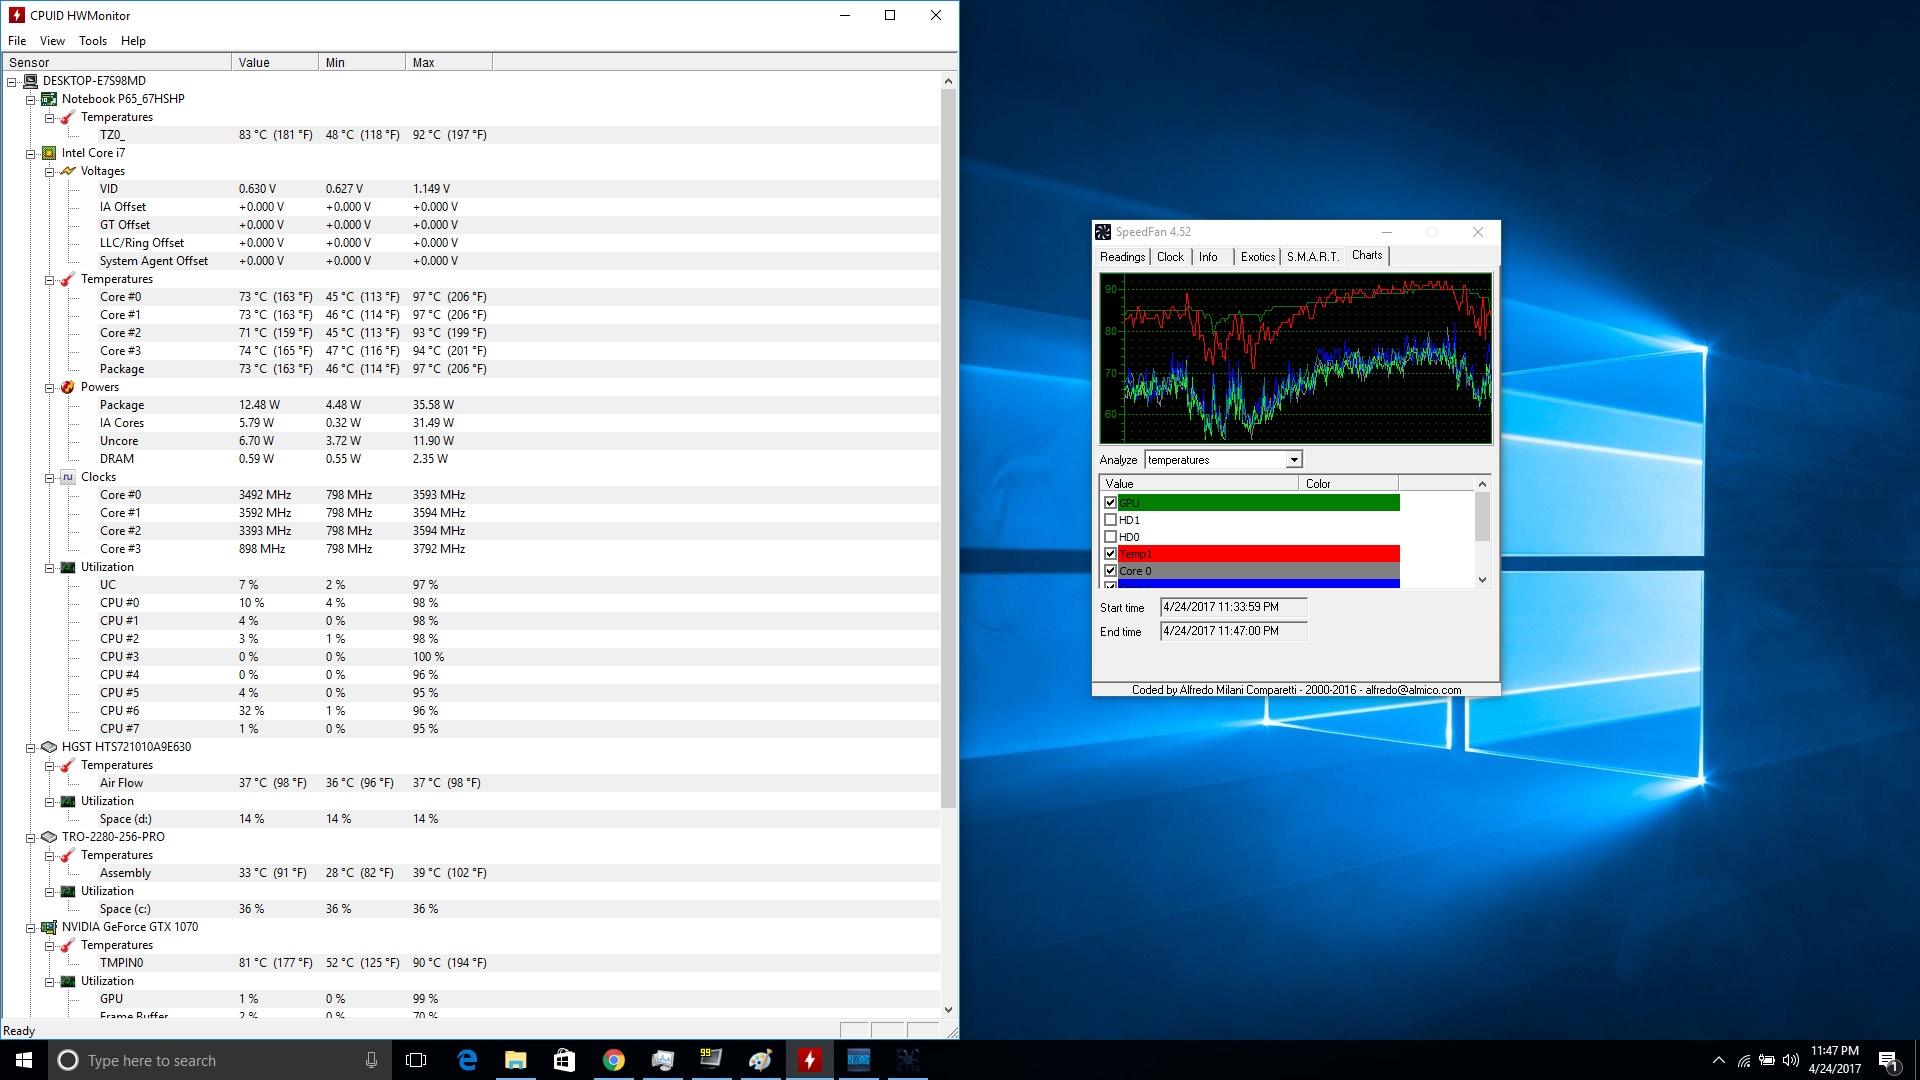Click the gray Core 0 color bar
The width and height of the screenshot is (1920, 1080).
1259,571
